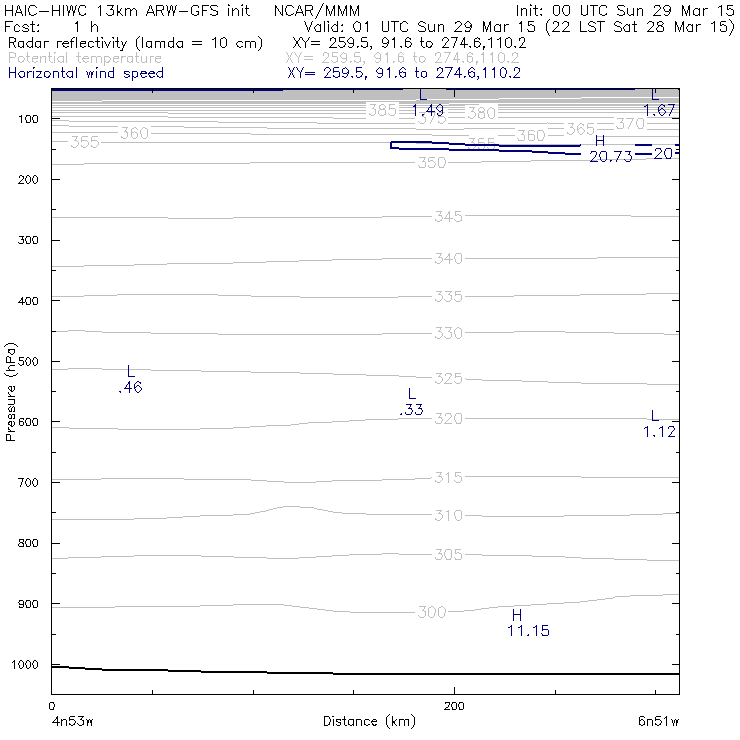Screen dimensions: 740x740
Task: Click the '4n53w' start coordinate label
Action: point(72,721)
